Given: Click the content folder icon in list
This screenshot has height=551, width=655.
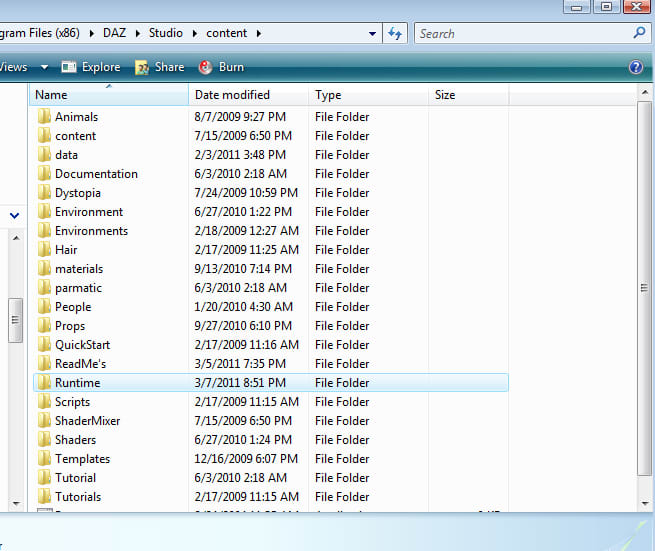Looking at the screenshot, I should (x=44, y=136).
